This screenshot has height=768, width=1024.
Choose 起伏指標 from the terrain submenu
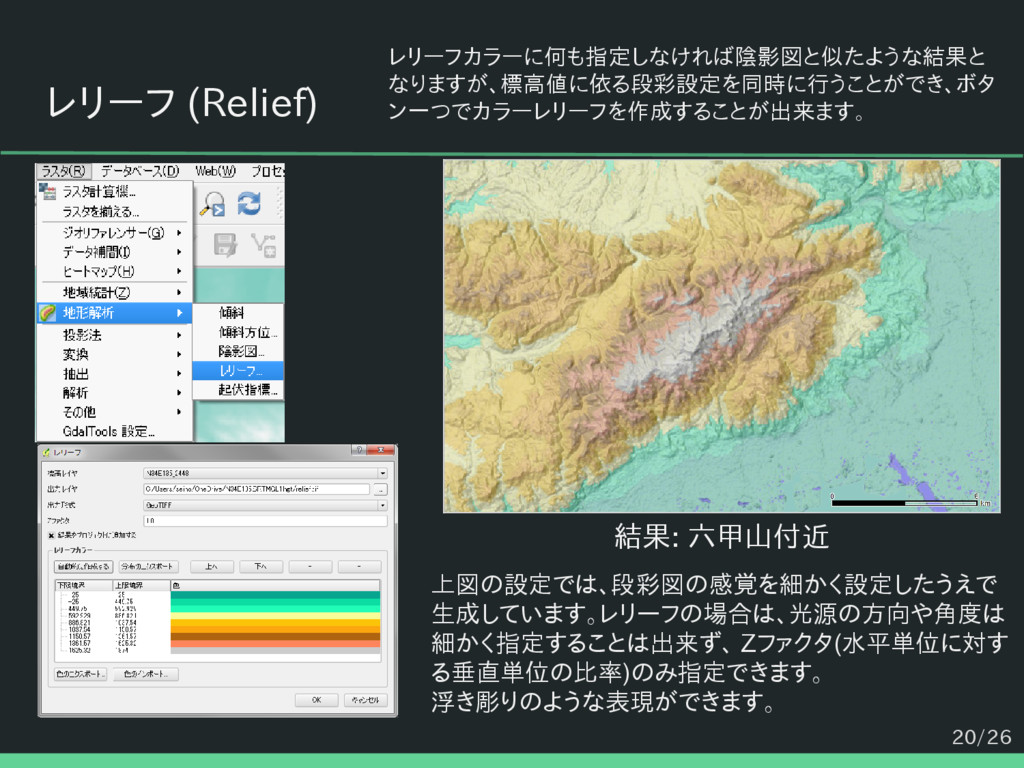coord(238,390)
